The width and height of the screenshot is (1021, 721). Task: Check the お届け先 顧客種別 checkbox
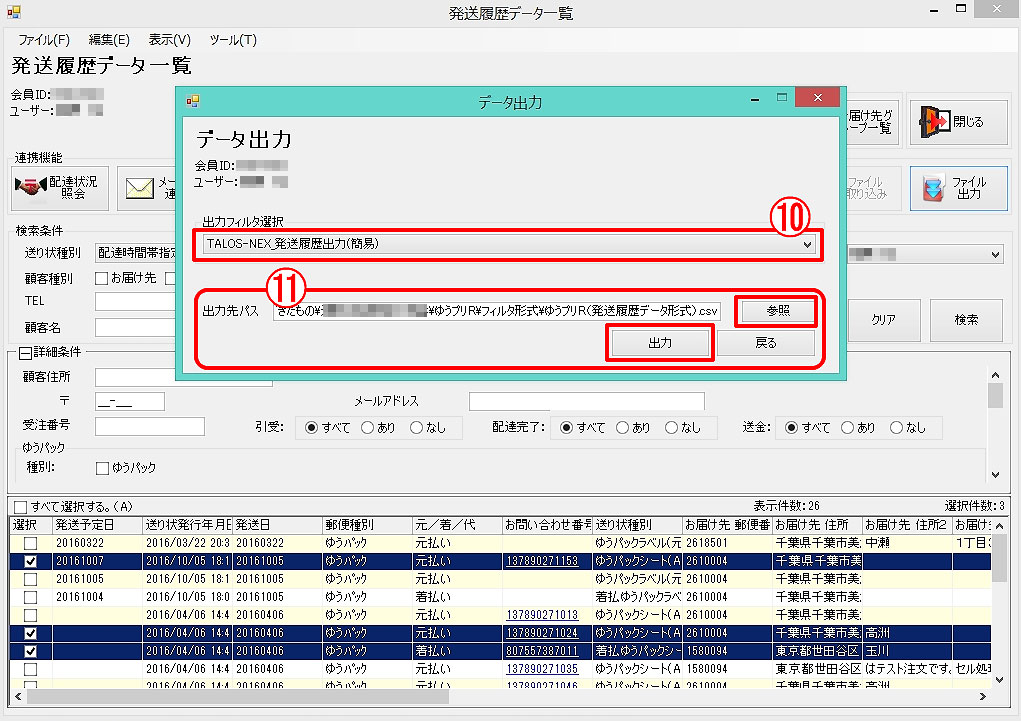101,278
